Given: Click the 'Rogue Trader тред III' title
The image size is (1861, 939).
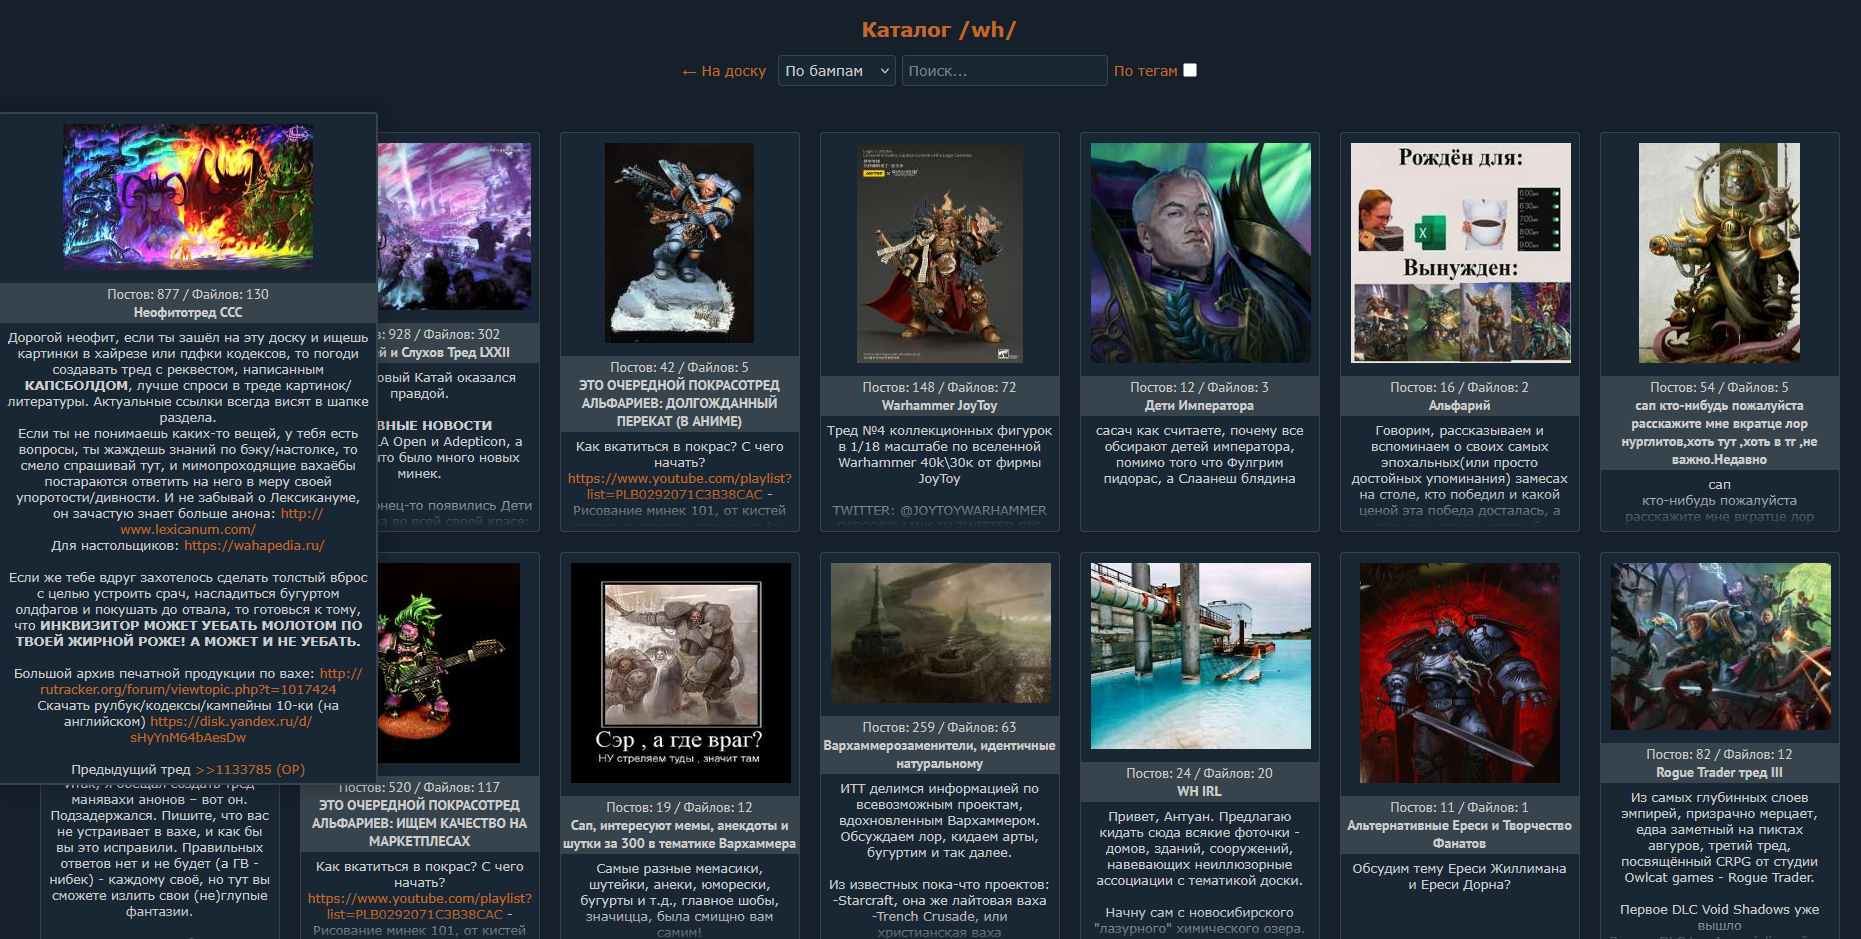Looking at the screenshot, I should coord(1719,773).
